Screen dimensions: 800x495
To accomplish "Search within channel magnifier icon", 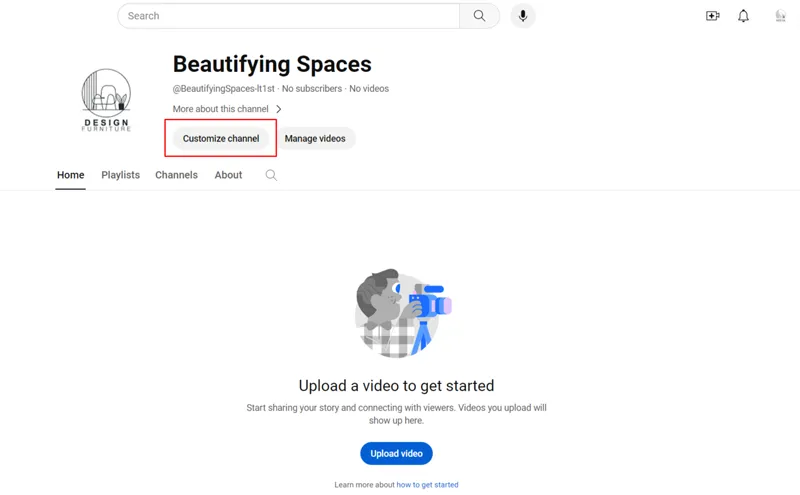I will [271, 175].
